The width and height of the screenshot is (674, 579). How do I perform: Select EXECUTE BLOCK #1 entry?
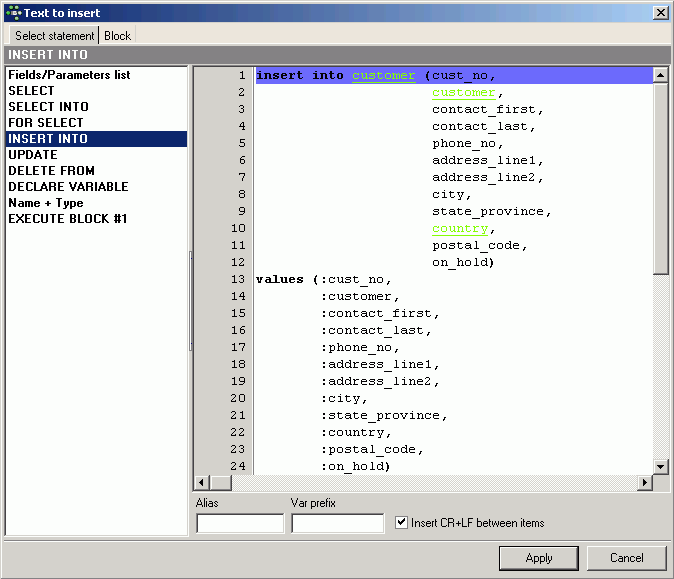(x=96, y=219)
